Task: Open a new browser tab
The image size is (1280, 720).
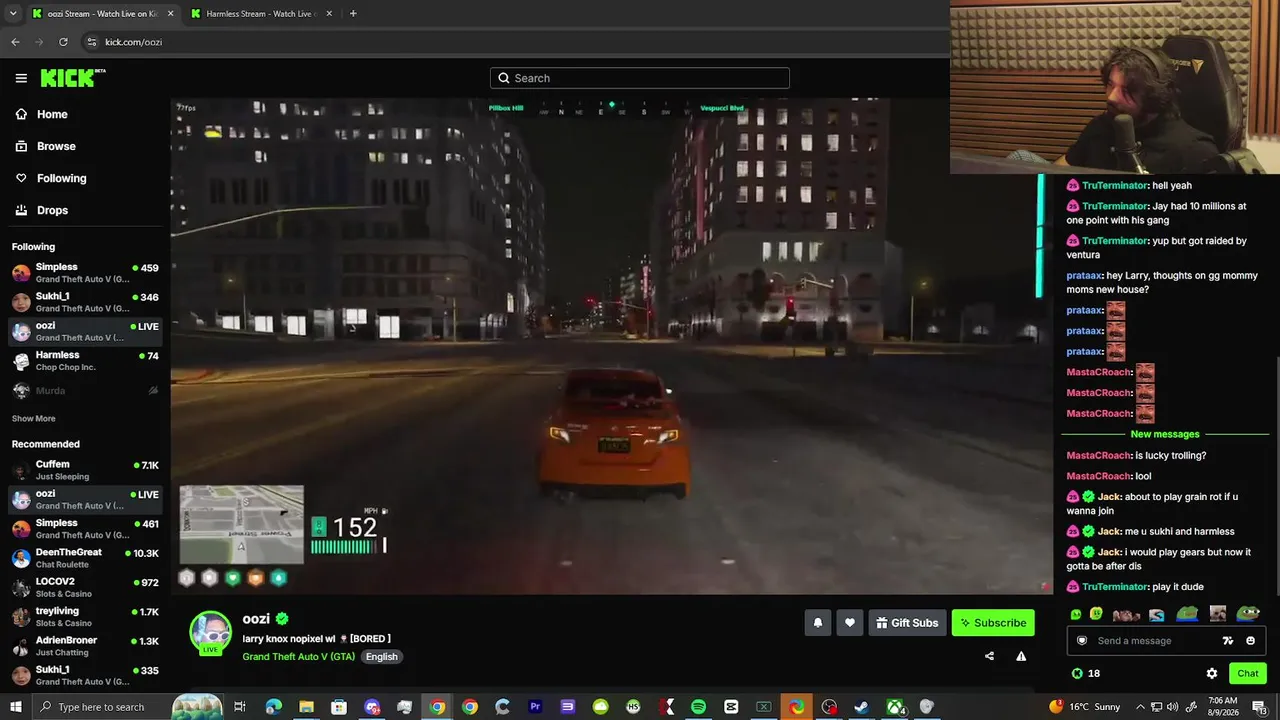Action: tap(353, 13)
